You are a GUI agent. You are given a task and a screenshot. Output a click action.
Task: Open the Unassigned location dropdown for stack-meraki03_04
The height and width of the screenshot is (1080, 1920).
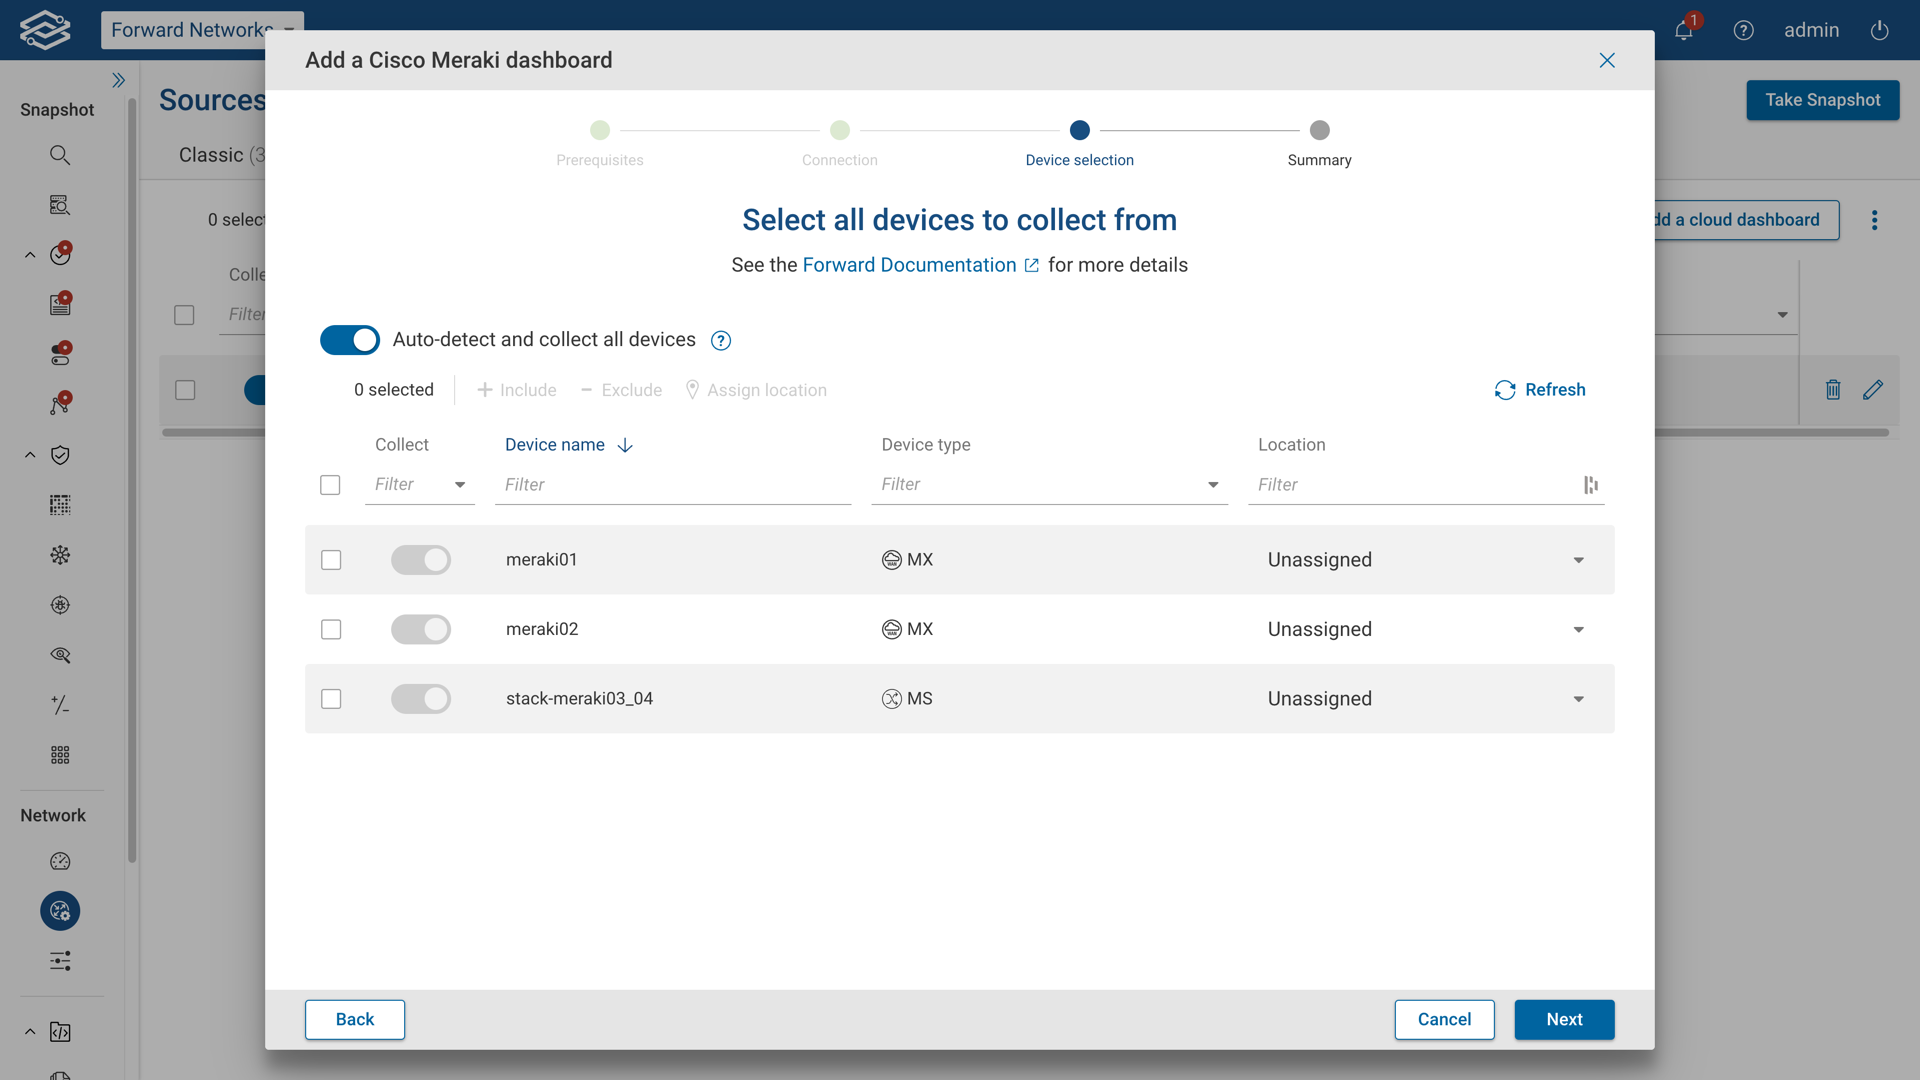pyautogui.click(x=1578, y=699)
